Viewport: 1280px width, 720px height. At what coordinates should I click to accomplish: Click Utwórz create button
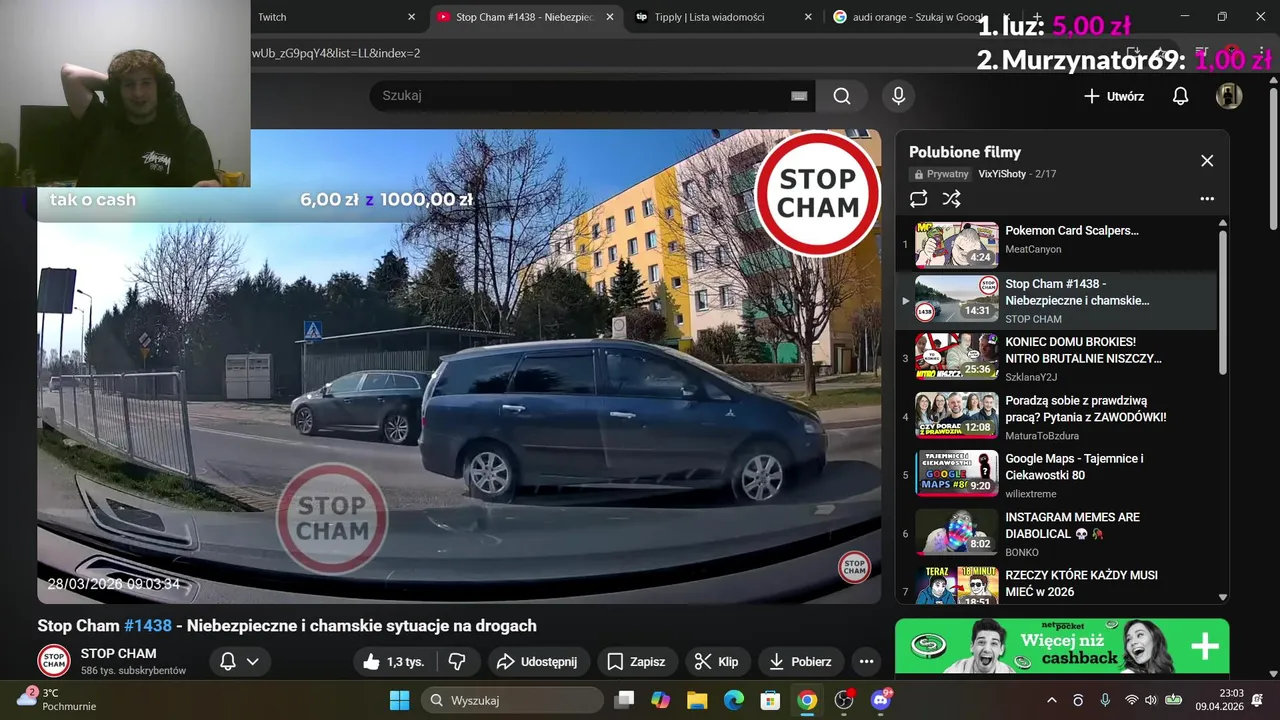click(1114, 96)
